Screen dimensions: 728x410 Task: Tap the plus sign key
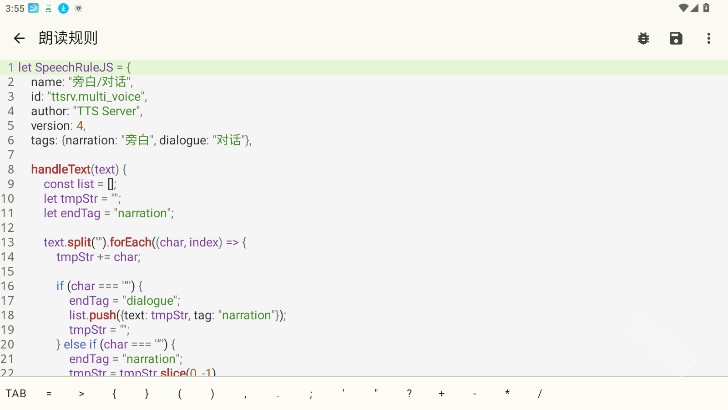441,394
